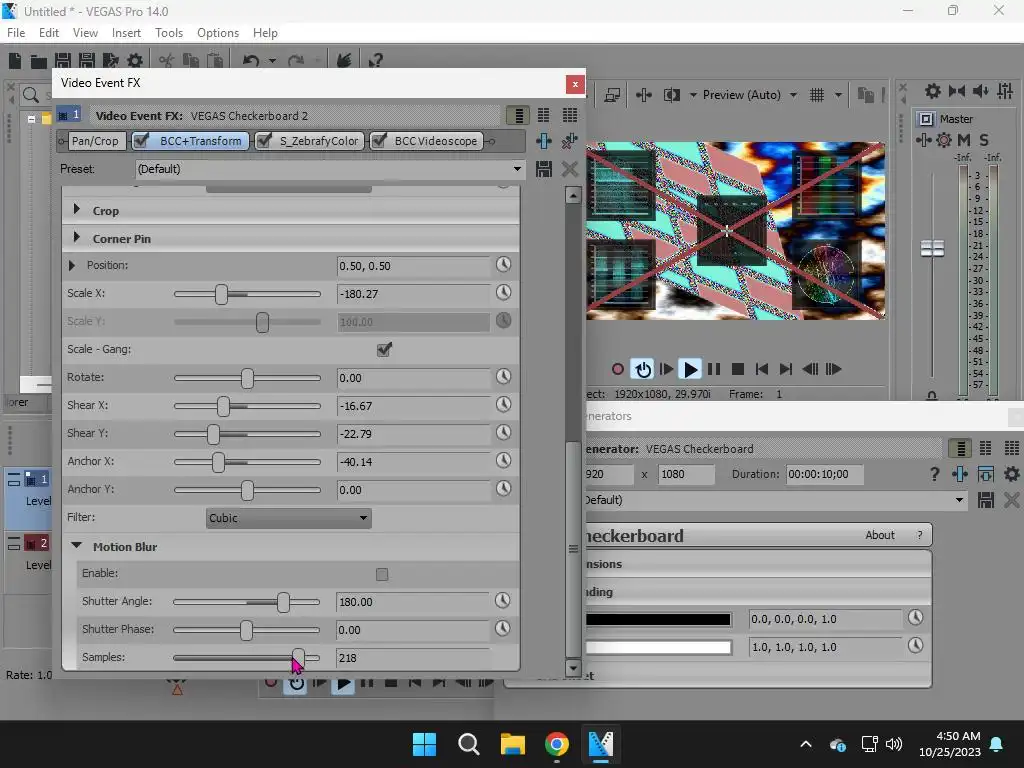Click the Master bus Mute M button
This screenshot has width=1024, height=768.
click(x=963, y=140)
